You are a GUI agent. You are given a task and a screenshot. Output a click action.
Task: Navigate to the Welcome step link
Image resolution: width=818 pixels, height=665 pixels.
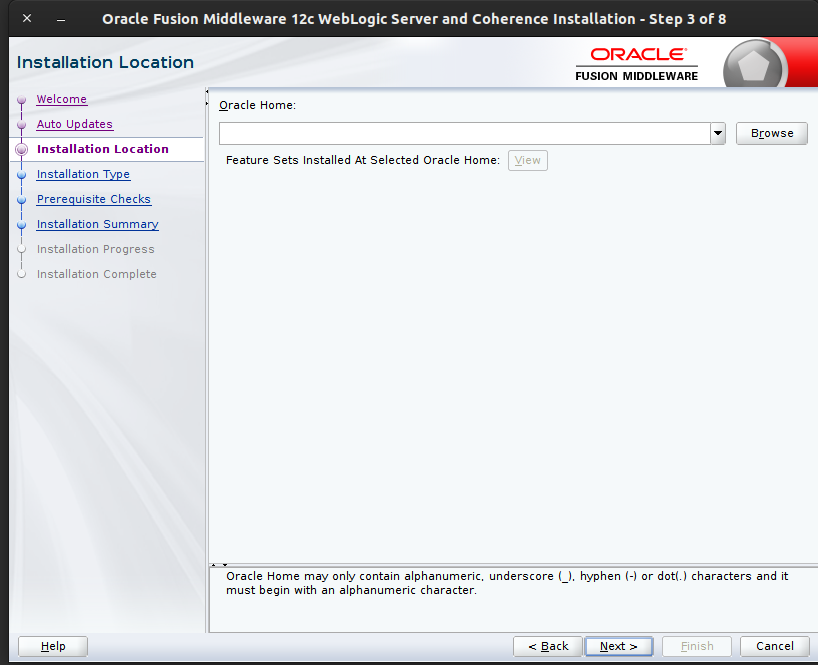[61, 99]
